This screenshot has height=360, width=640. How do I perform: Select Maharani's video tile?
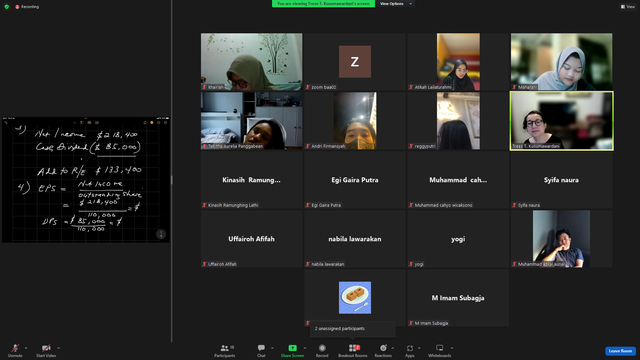561,62
